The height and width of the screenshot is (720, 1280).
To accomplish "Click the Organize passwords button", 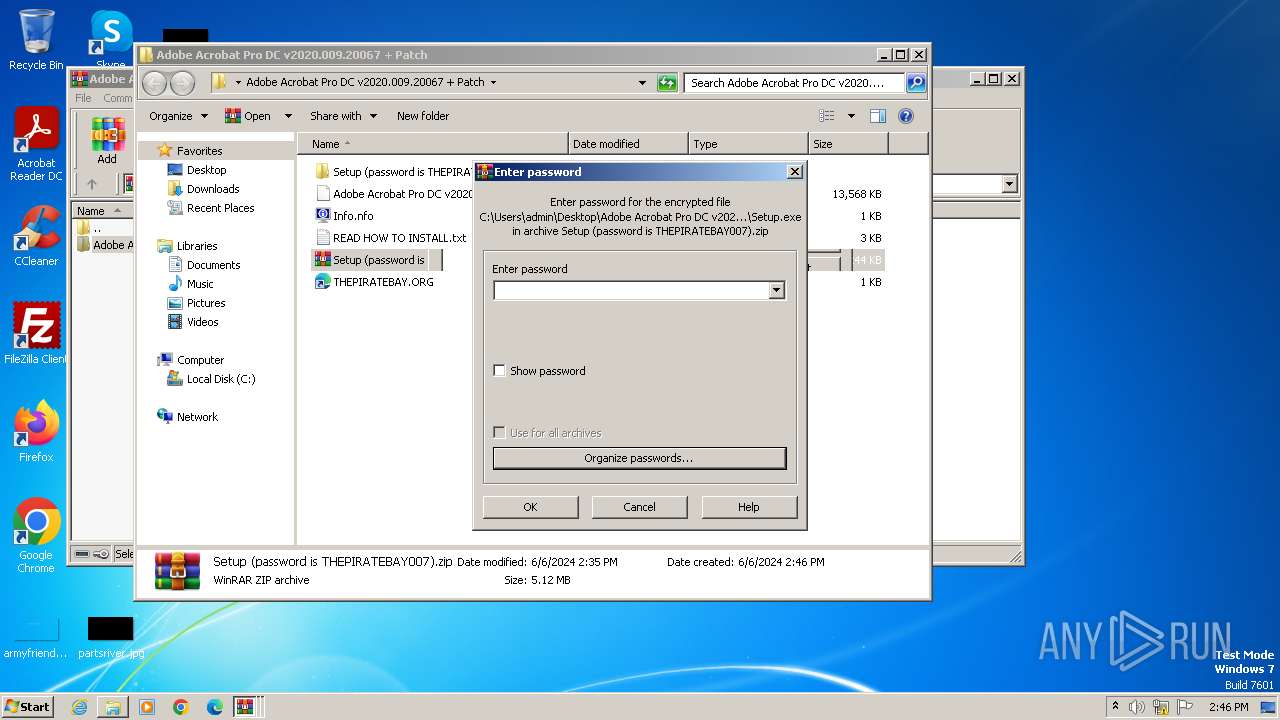I will click(x=639, y=458).
